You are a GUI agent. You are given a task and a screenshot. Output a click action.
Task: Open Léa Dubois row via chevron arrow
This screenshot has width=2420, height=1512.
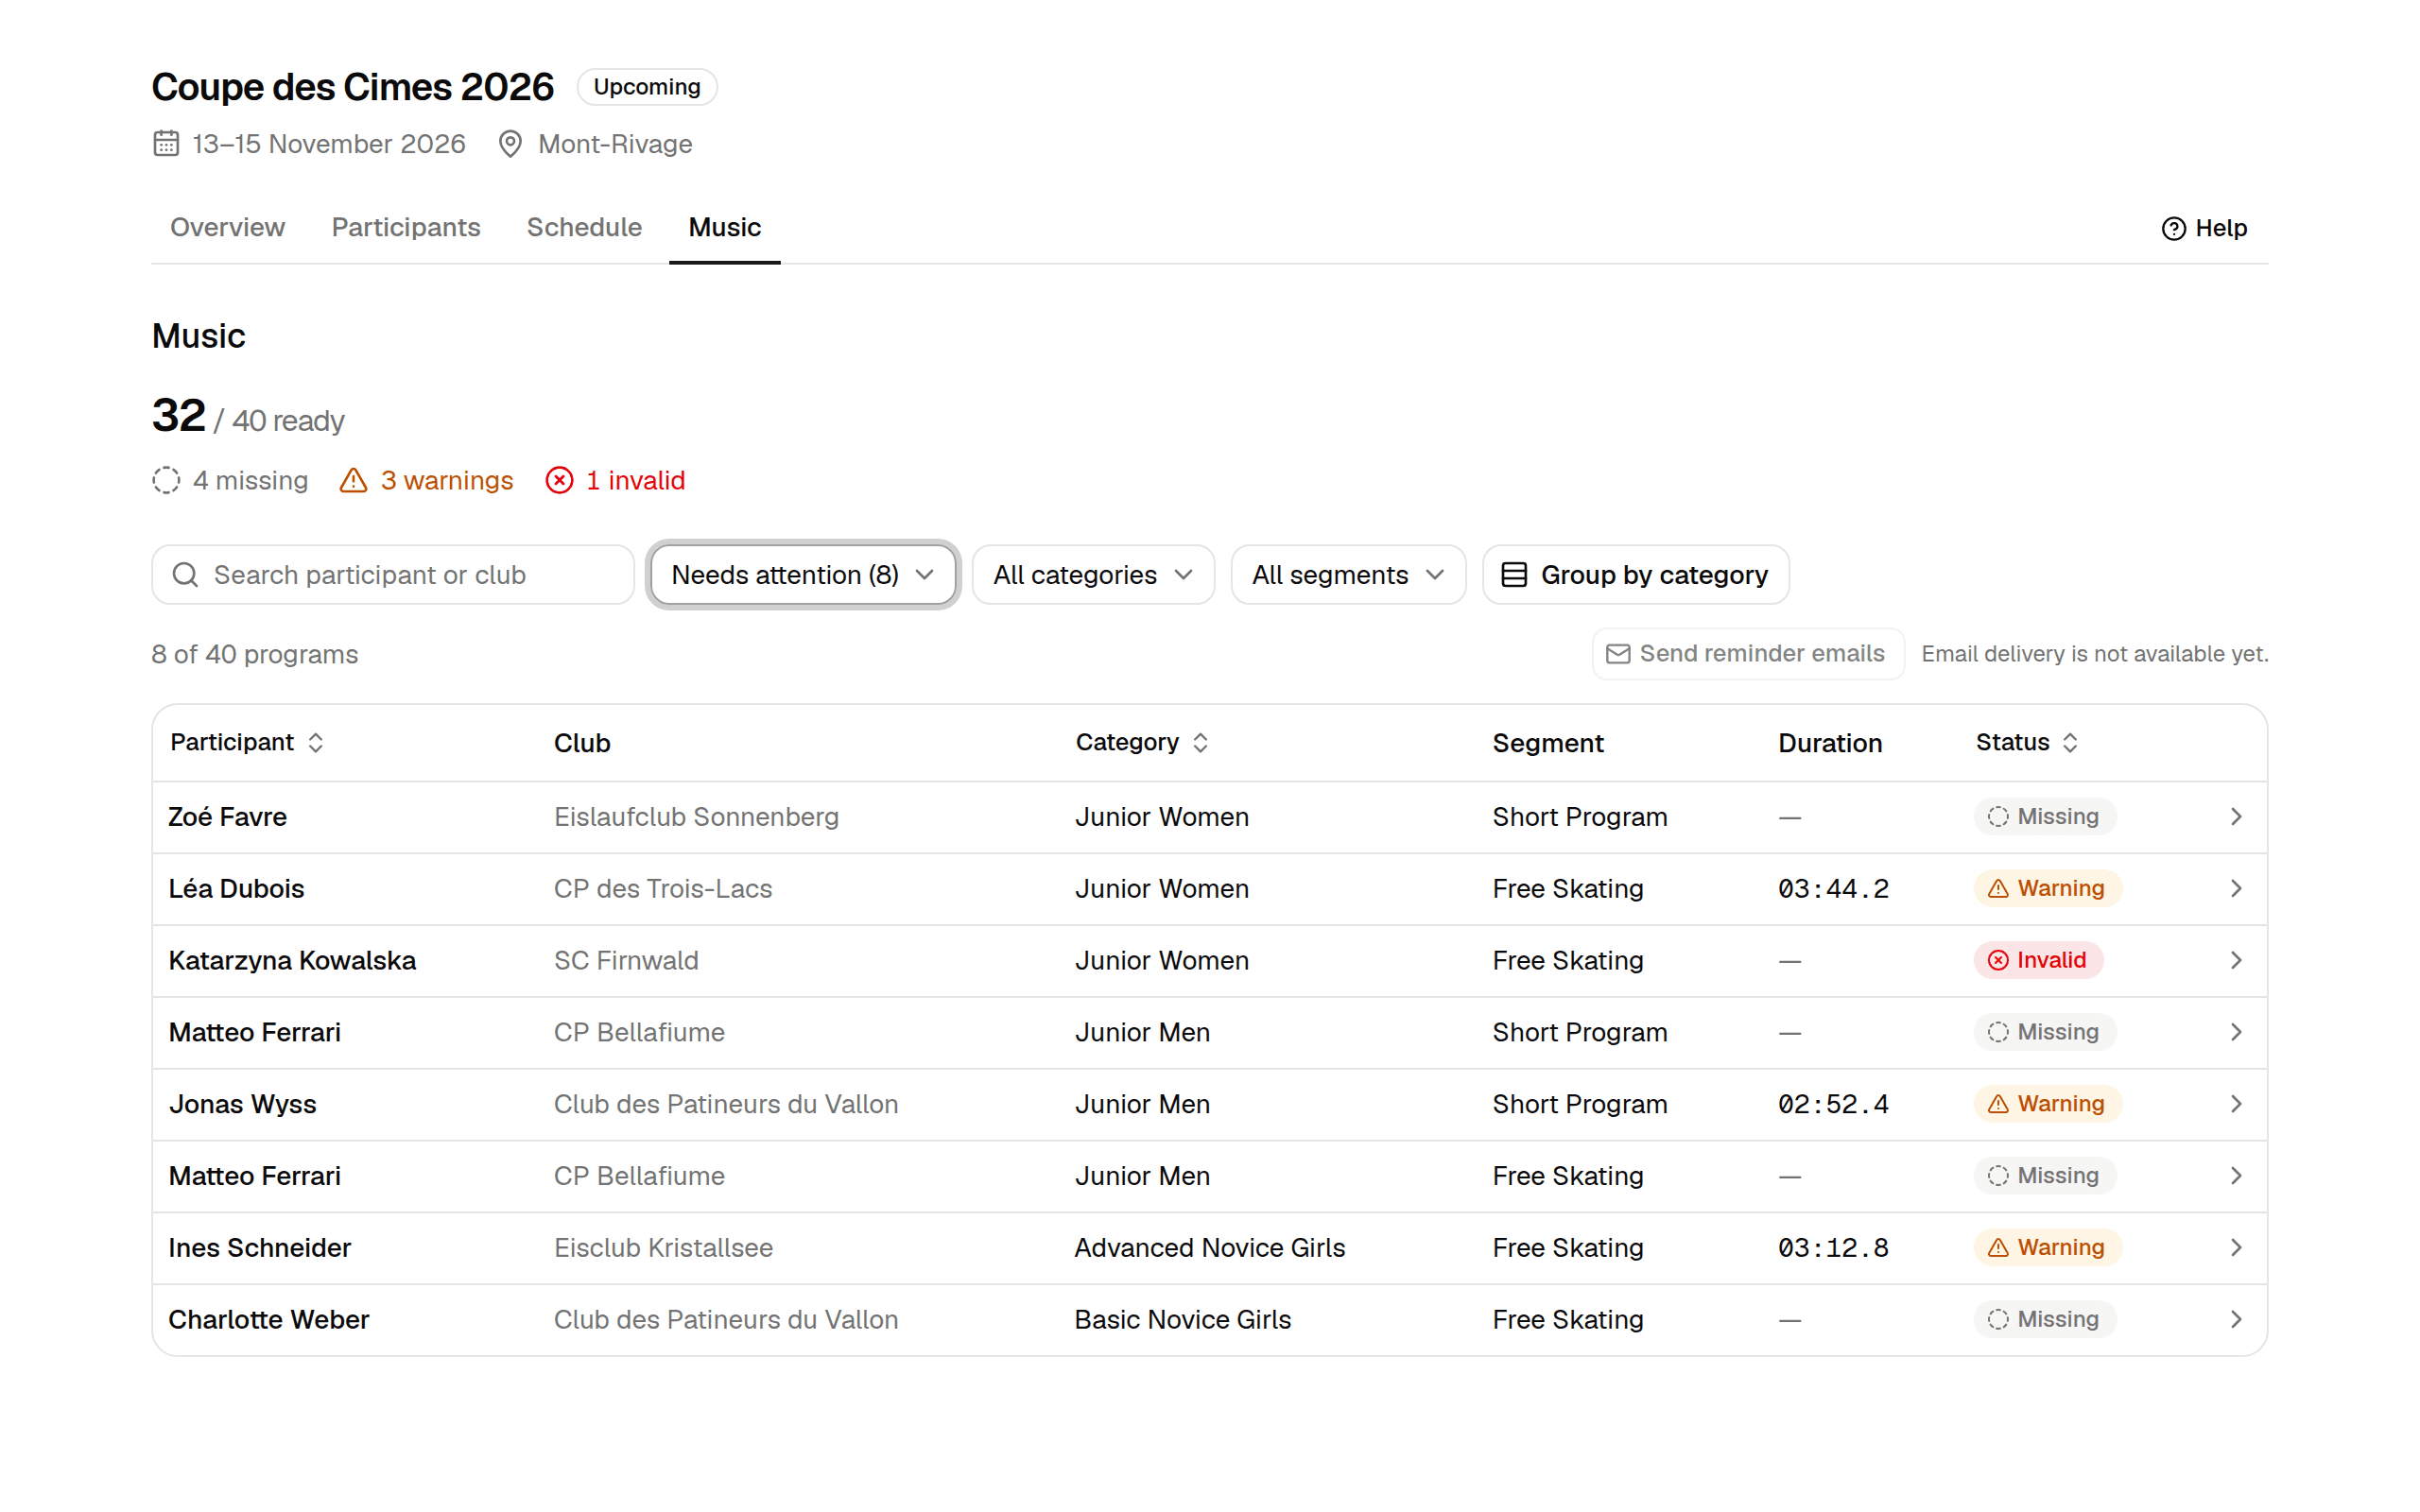2236,889
